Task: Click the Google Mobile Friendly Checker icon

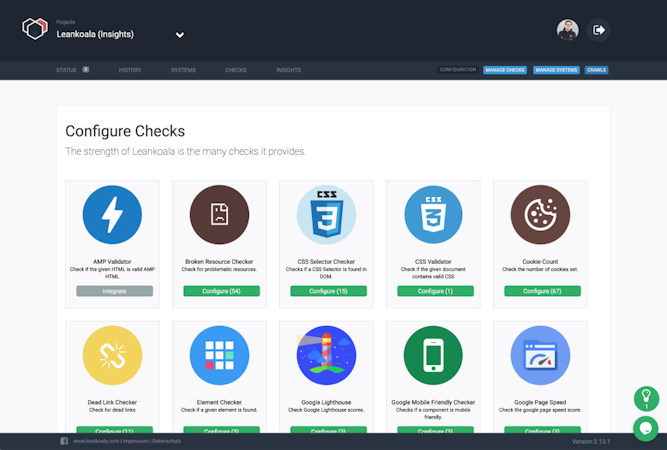Action: coord(433,355)
